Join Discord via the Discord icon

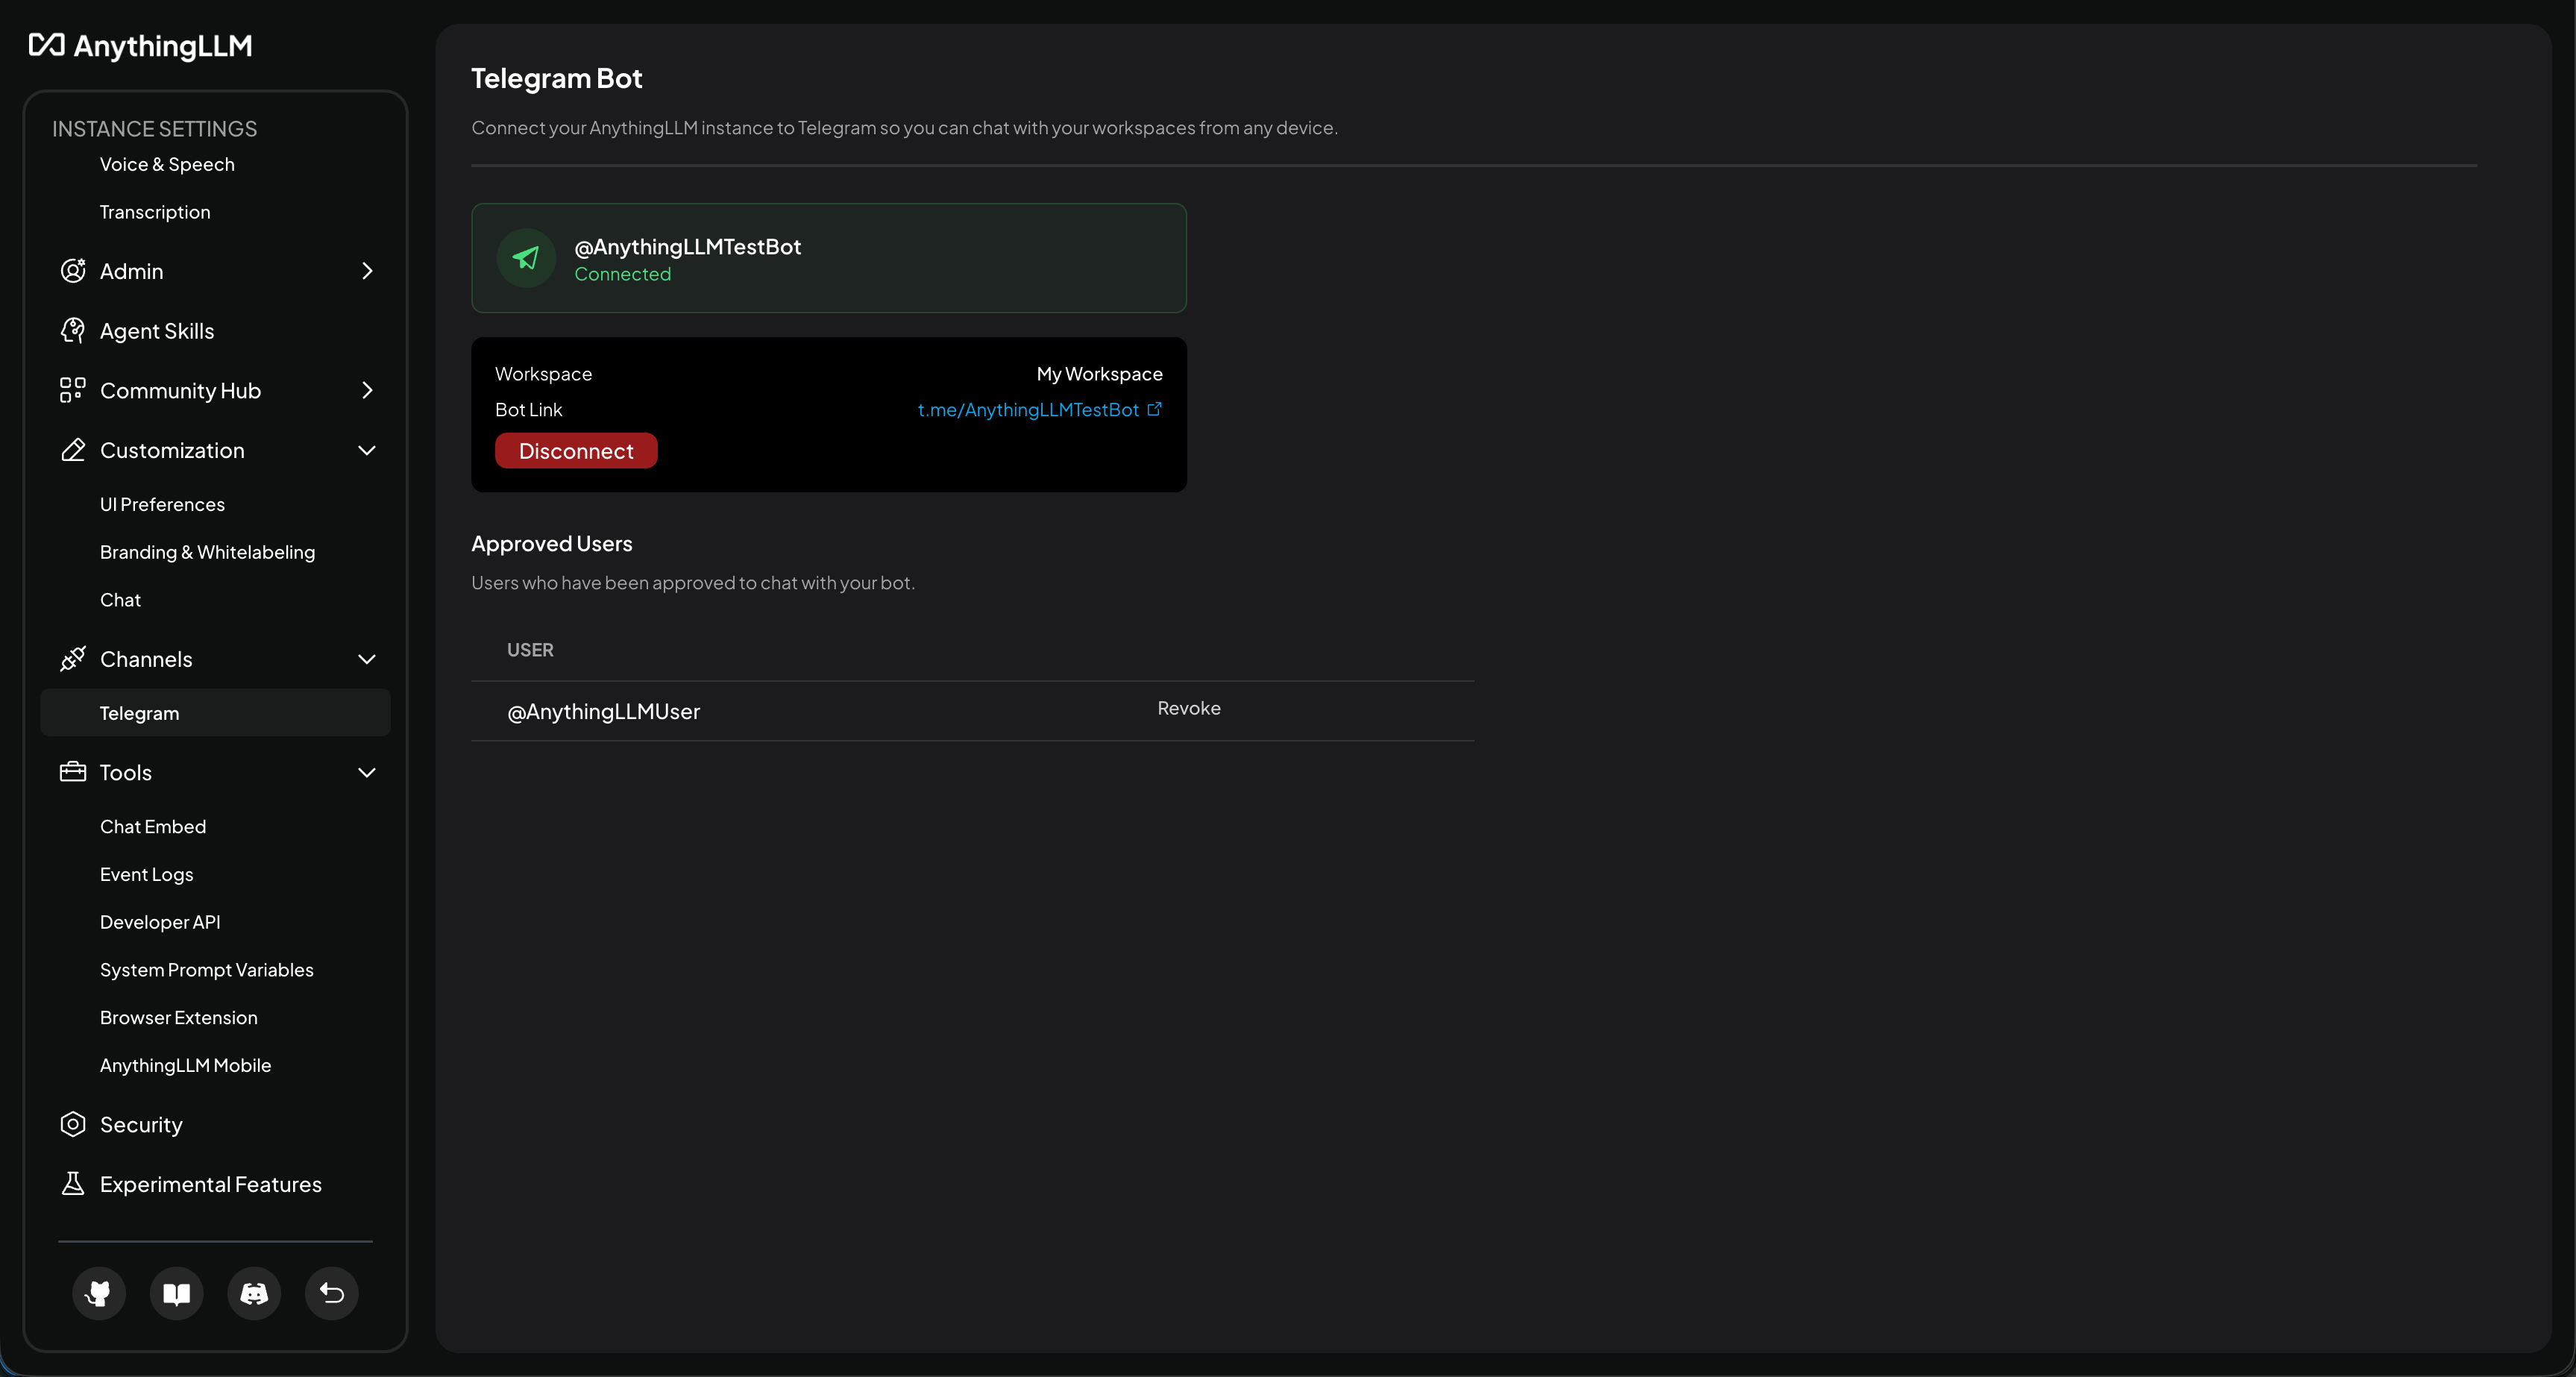(x=253, y=1293)
